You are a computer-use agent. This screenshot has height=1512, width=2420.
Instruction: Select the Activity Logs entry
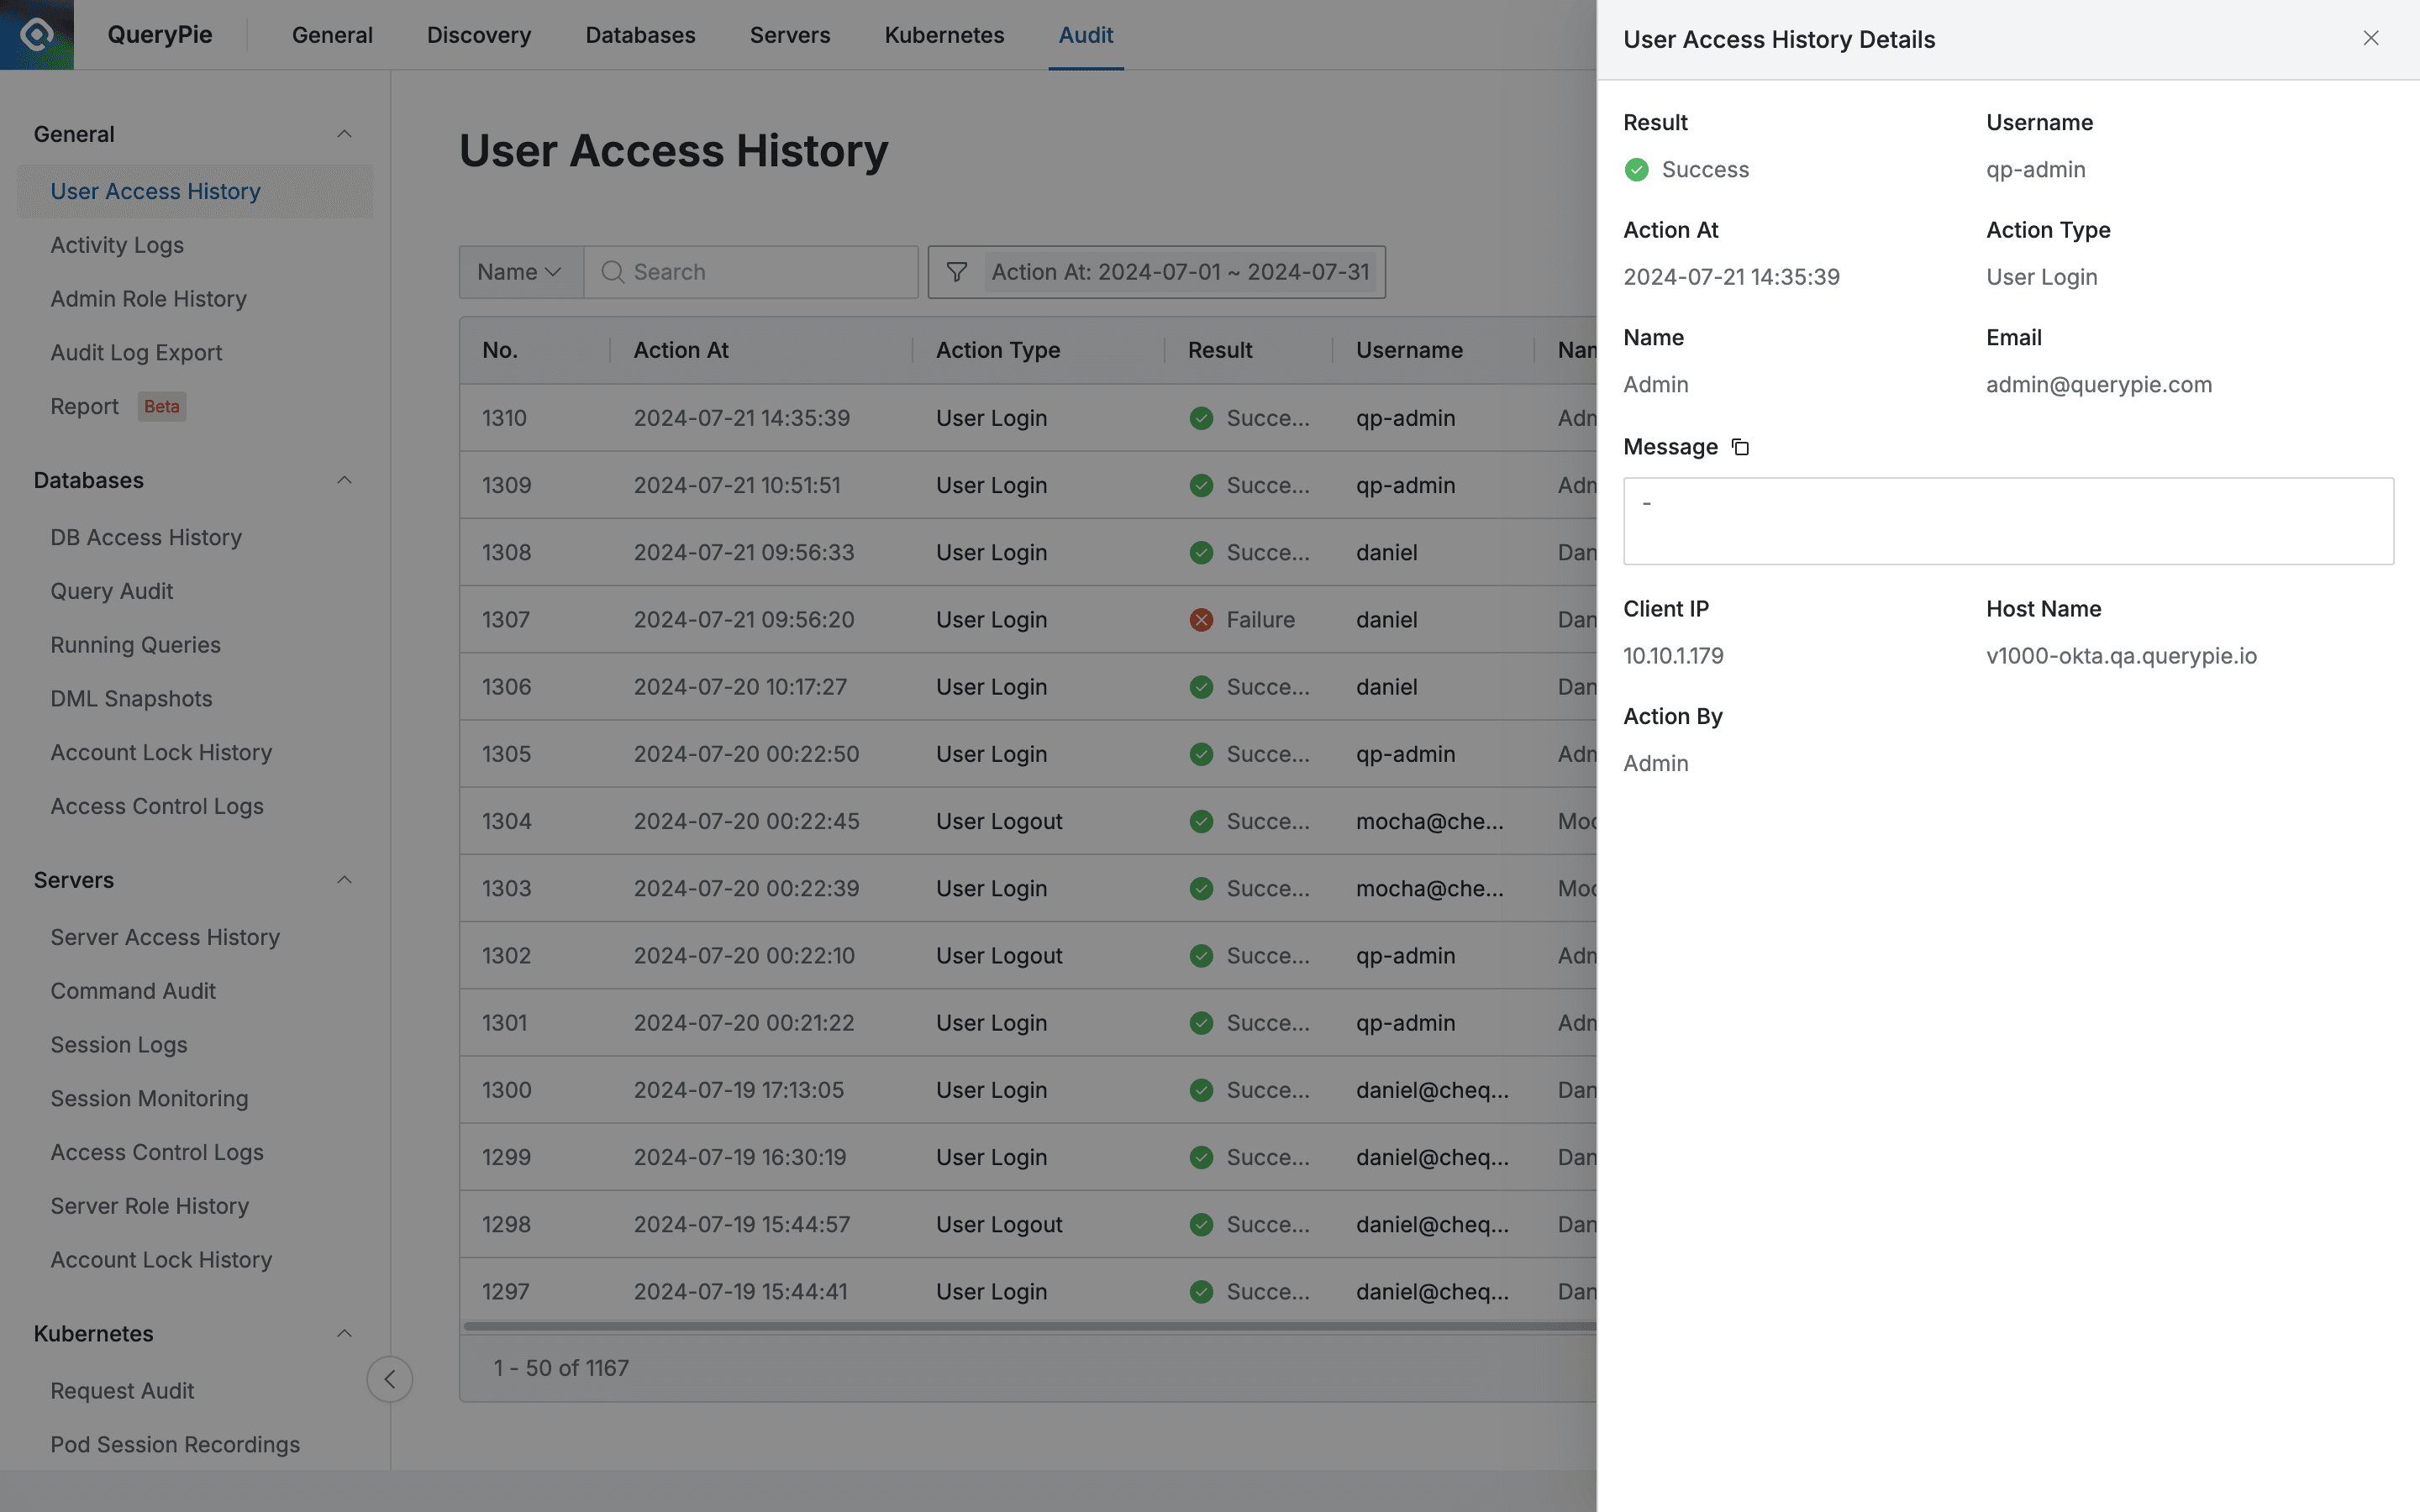tap(117, 245)
